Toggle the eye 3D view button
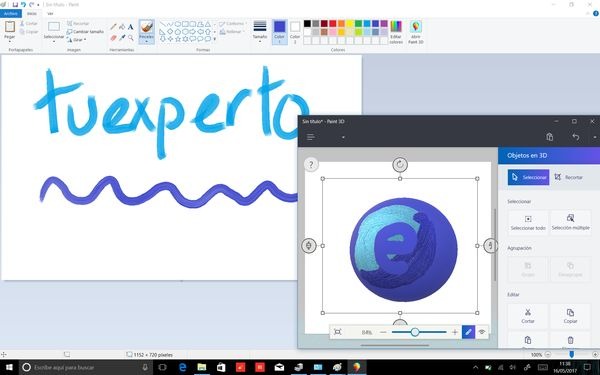This screenshot has height=375, width=600. coord(482,332)
